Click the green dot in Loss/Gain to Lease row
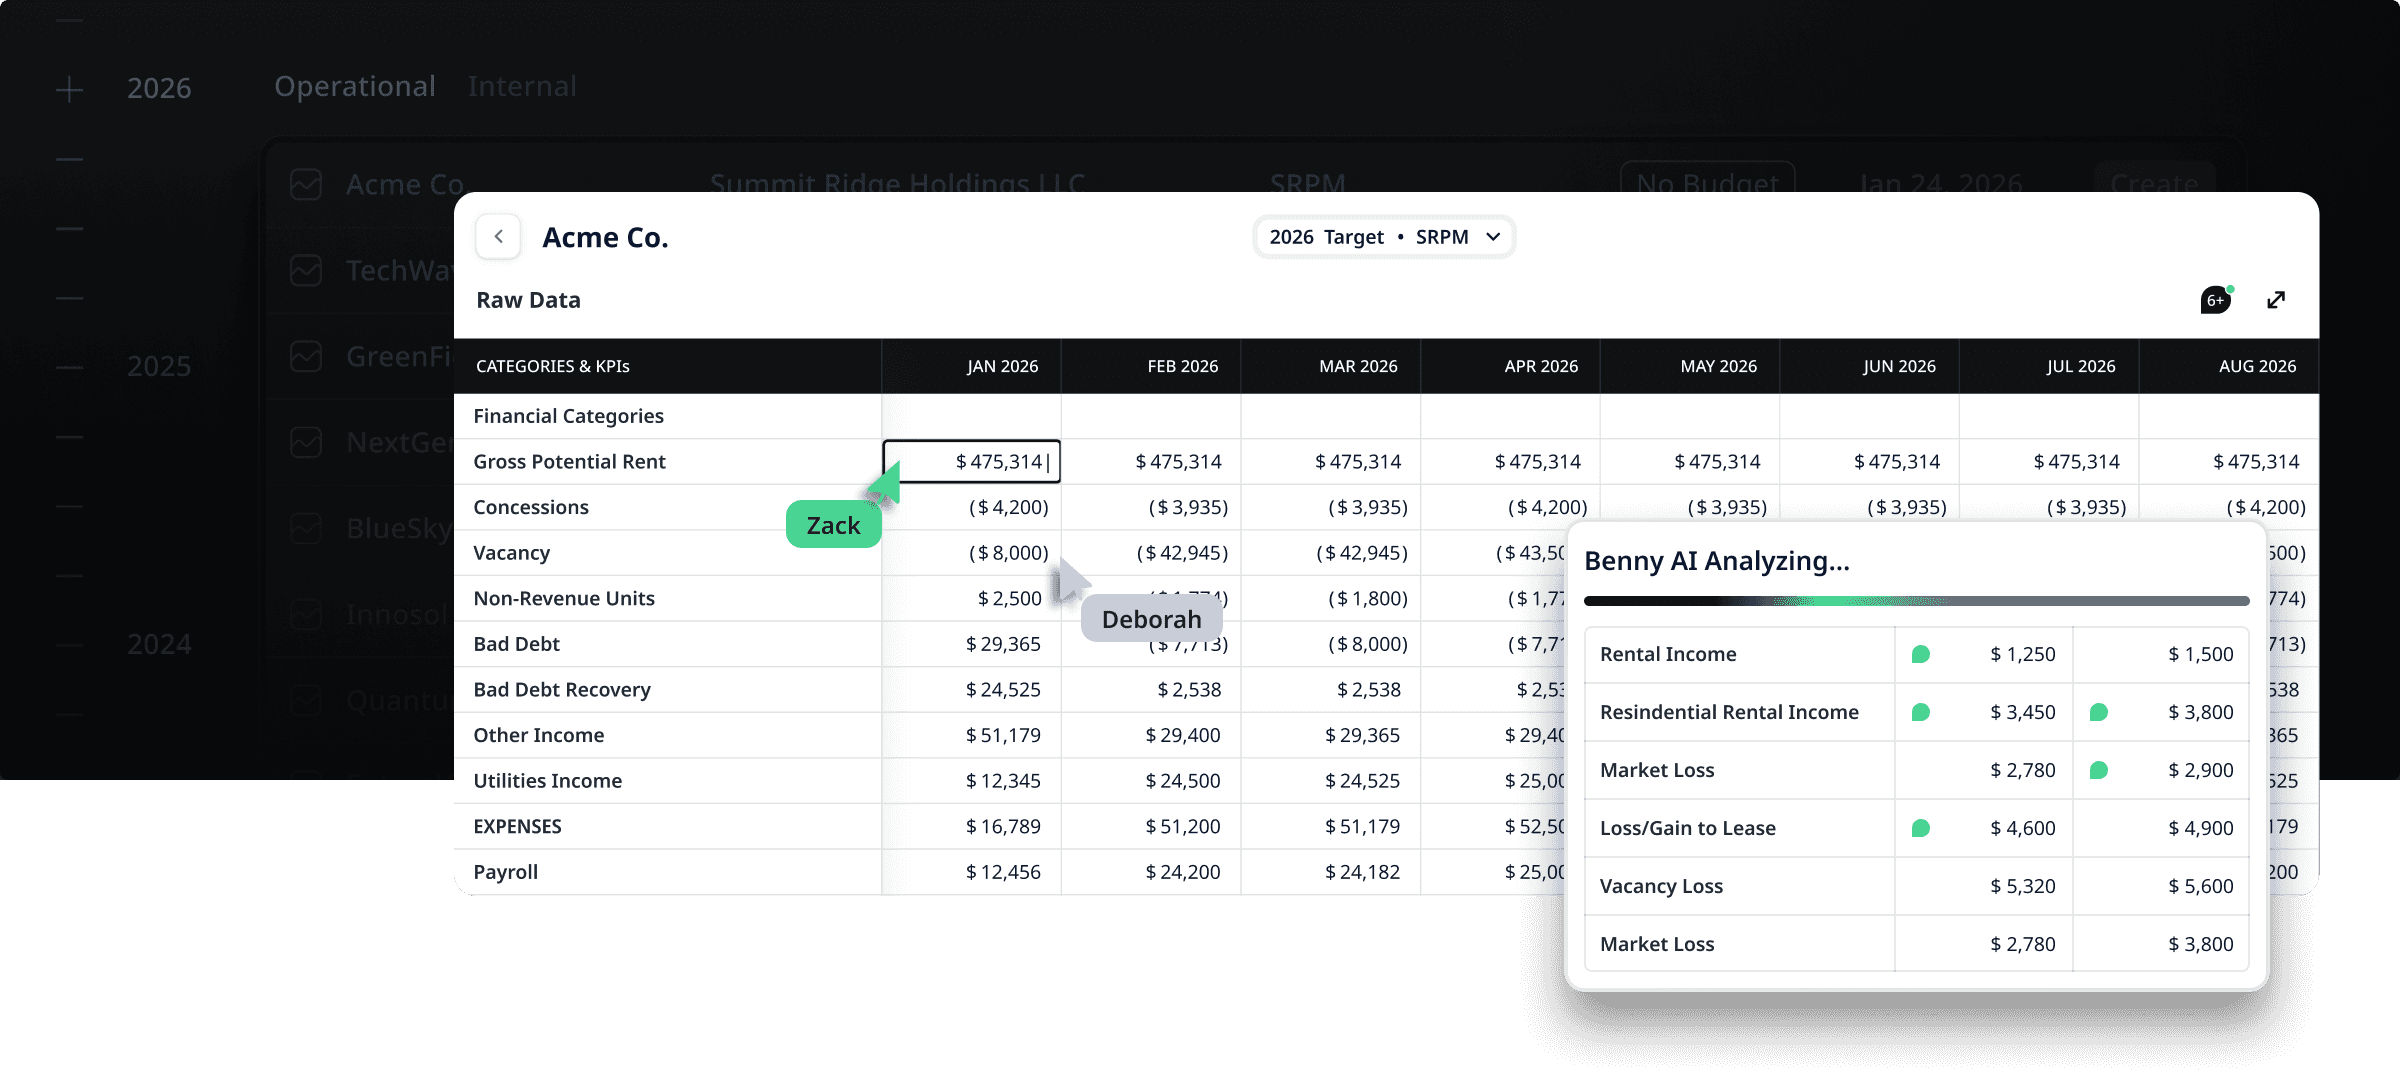 1920,828
